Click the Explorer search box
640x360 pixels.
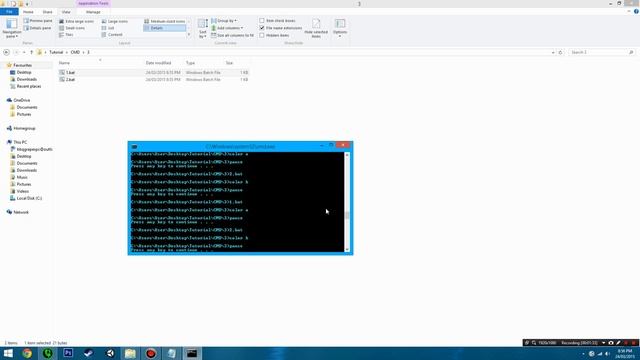(602, 52)
